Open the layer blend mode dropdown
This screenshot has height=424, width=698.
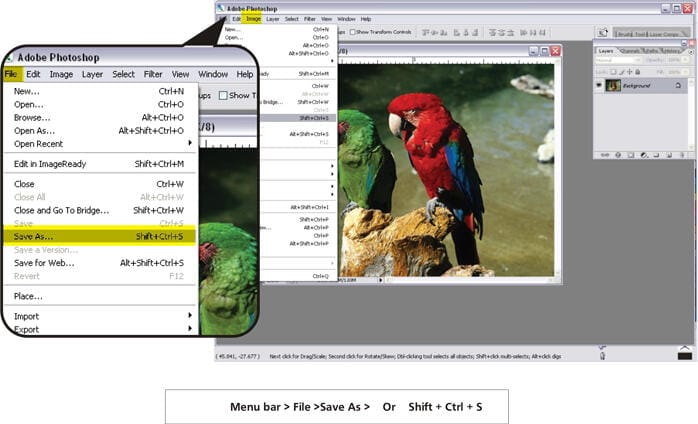(617, 60)
